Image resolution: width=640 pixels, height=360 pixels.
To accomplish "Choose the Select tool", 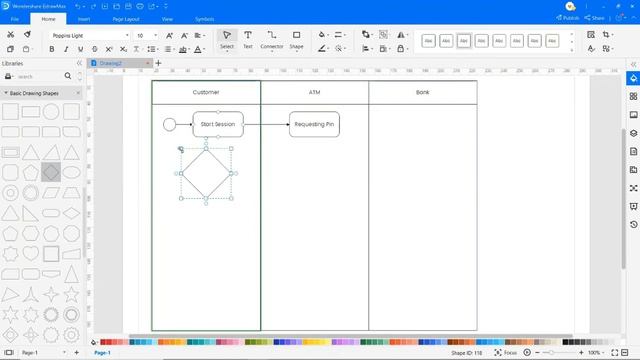I will click(x=227, y=40).
